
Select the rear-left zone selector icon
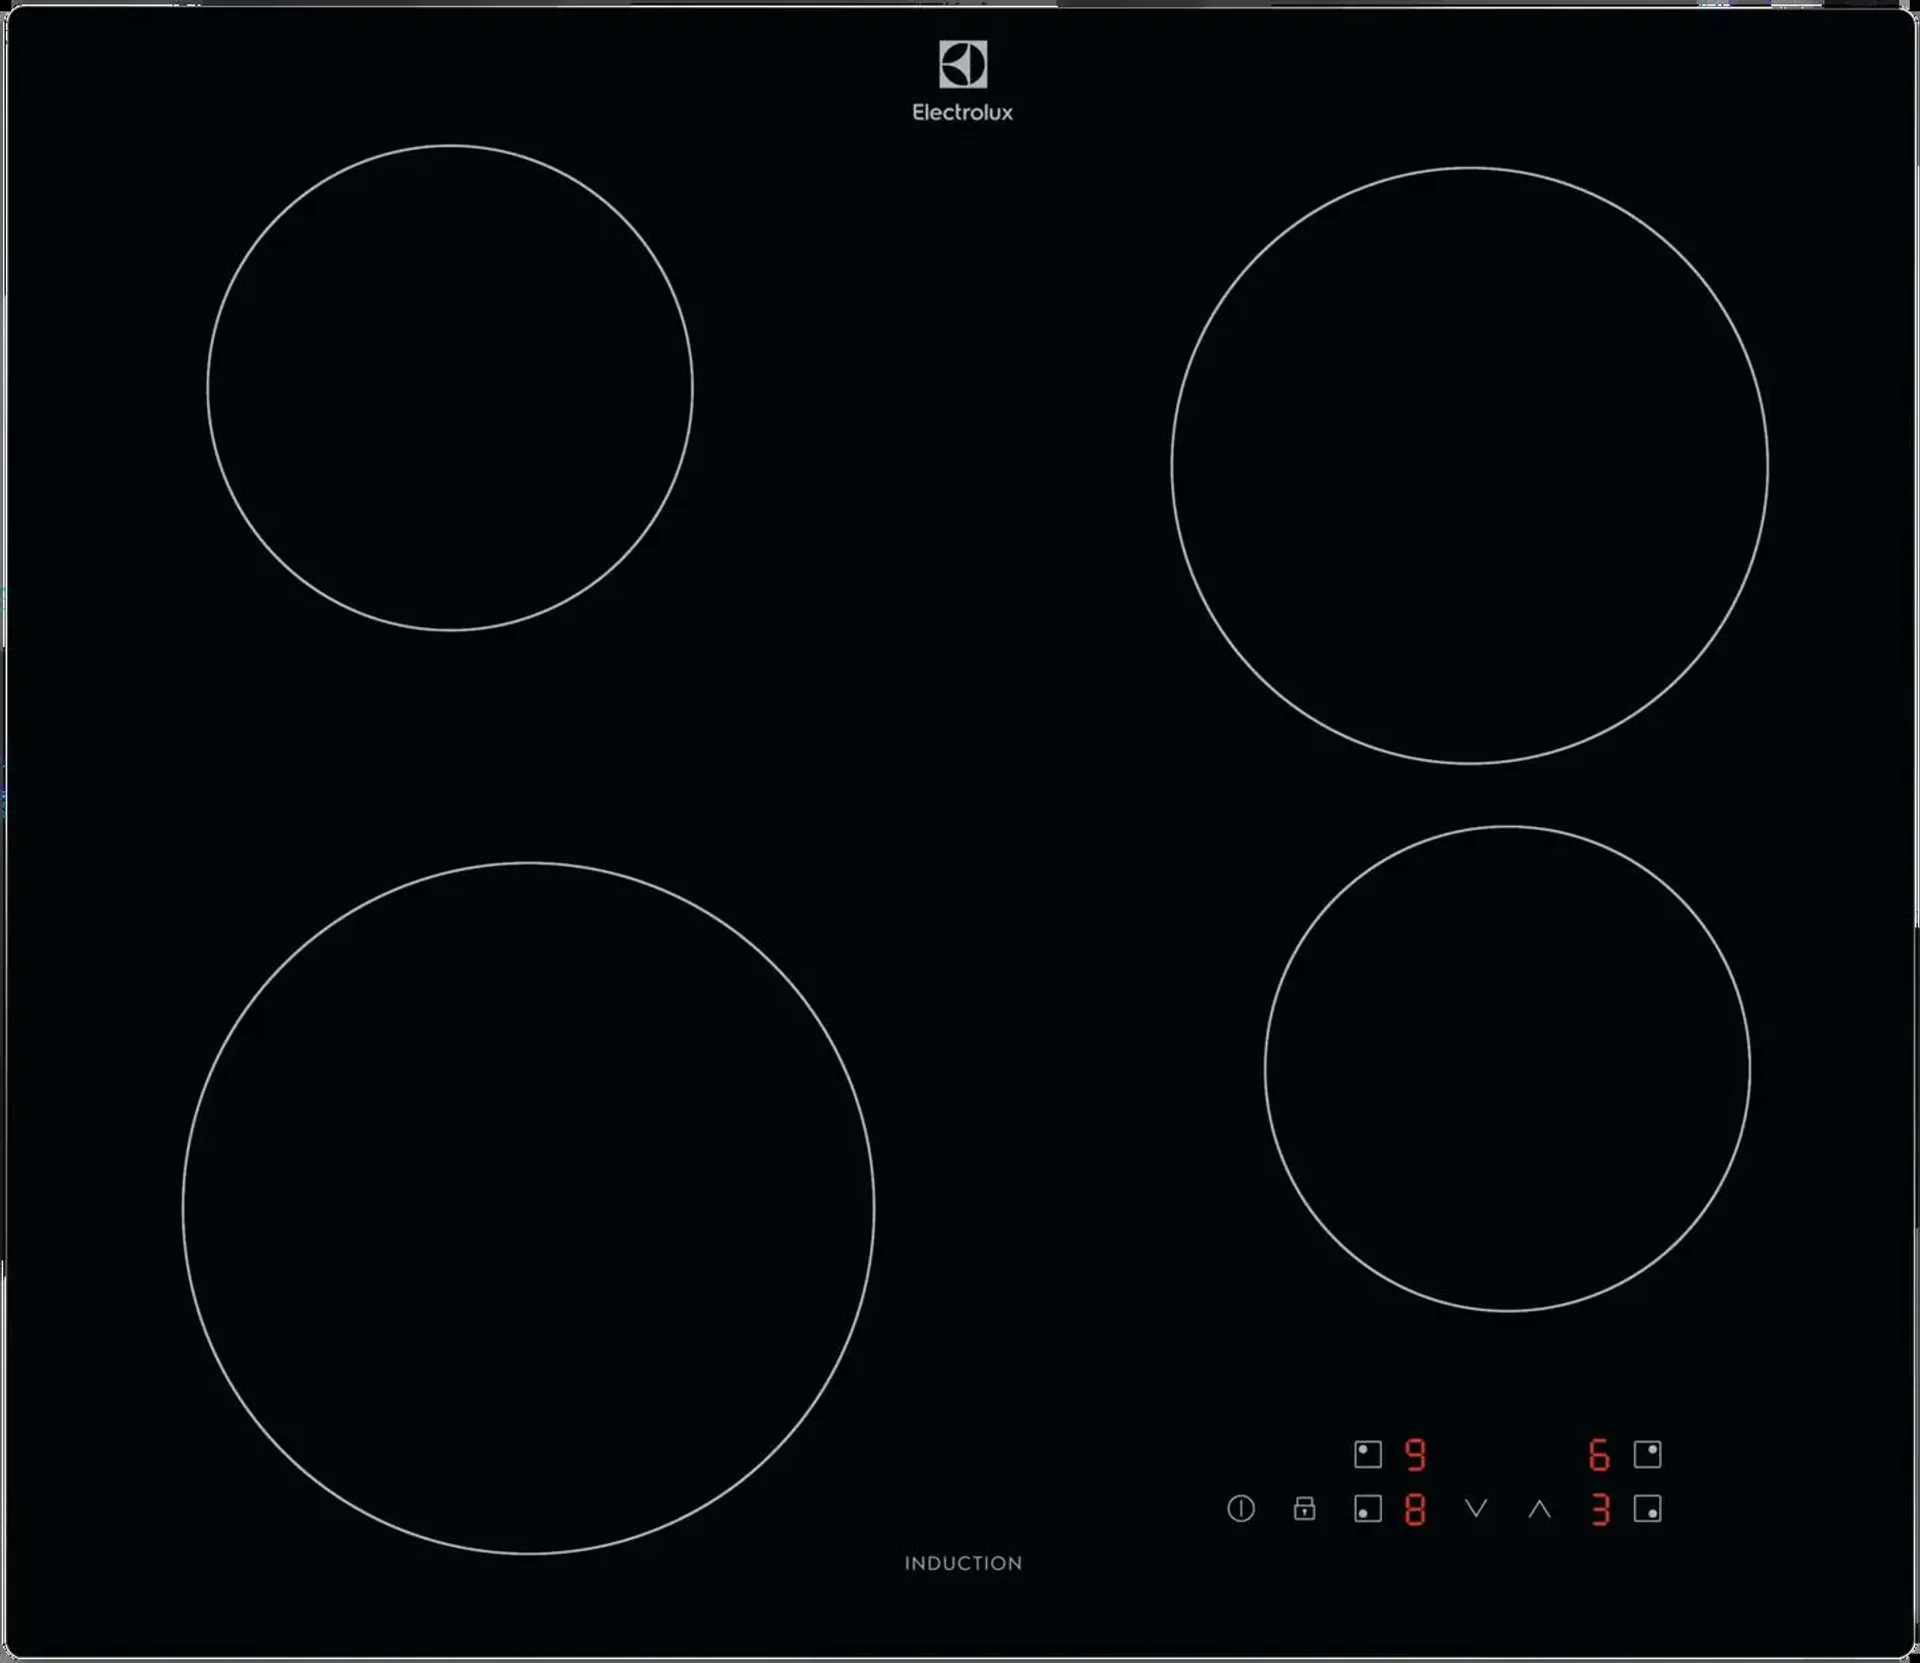(1367, 1454)
